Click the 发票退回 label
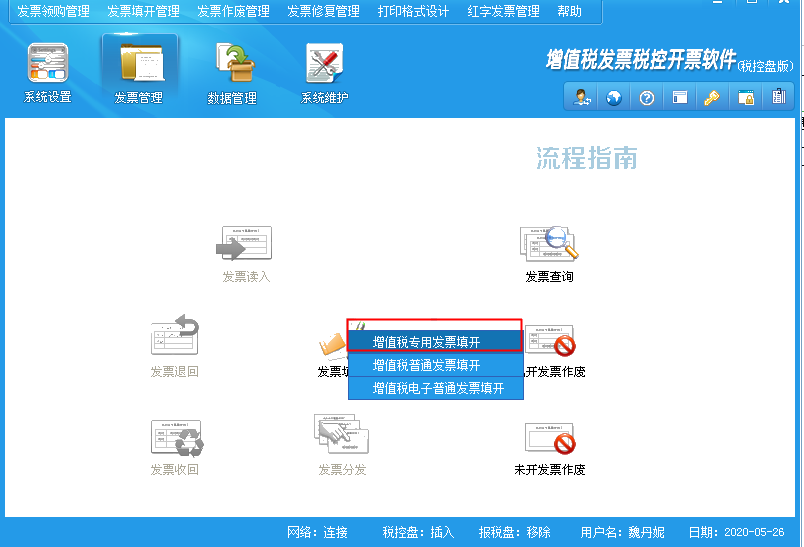804x547 pixels. tap(174, 371)
